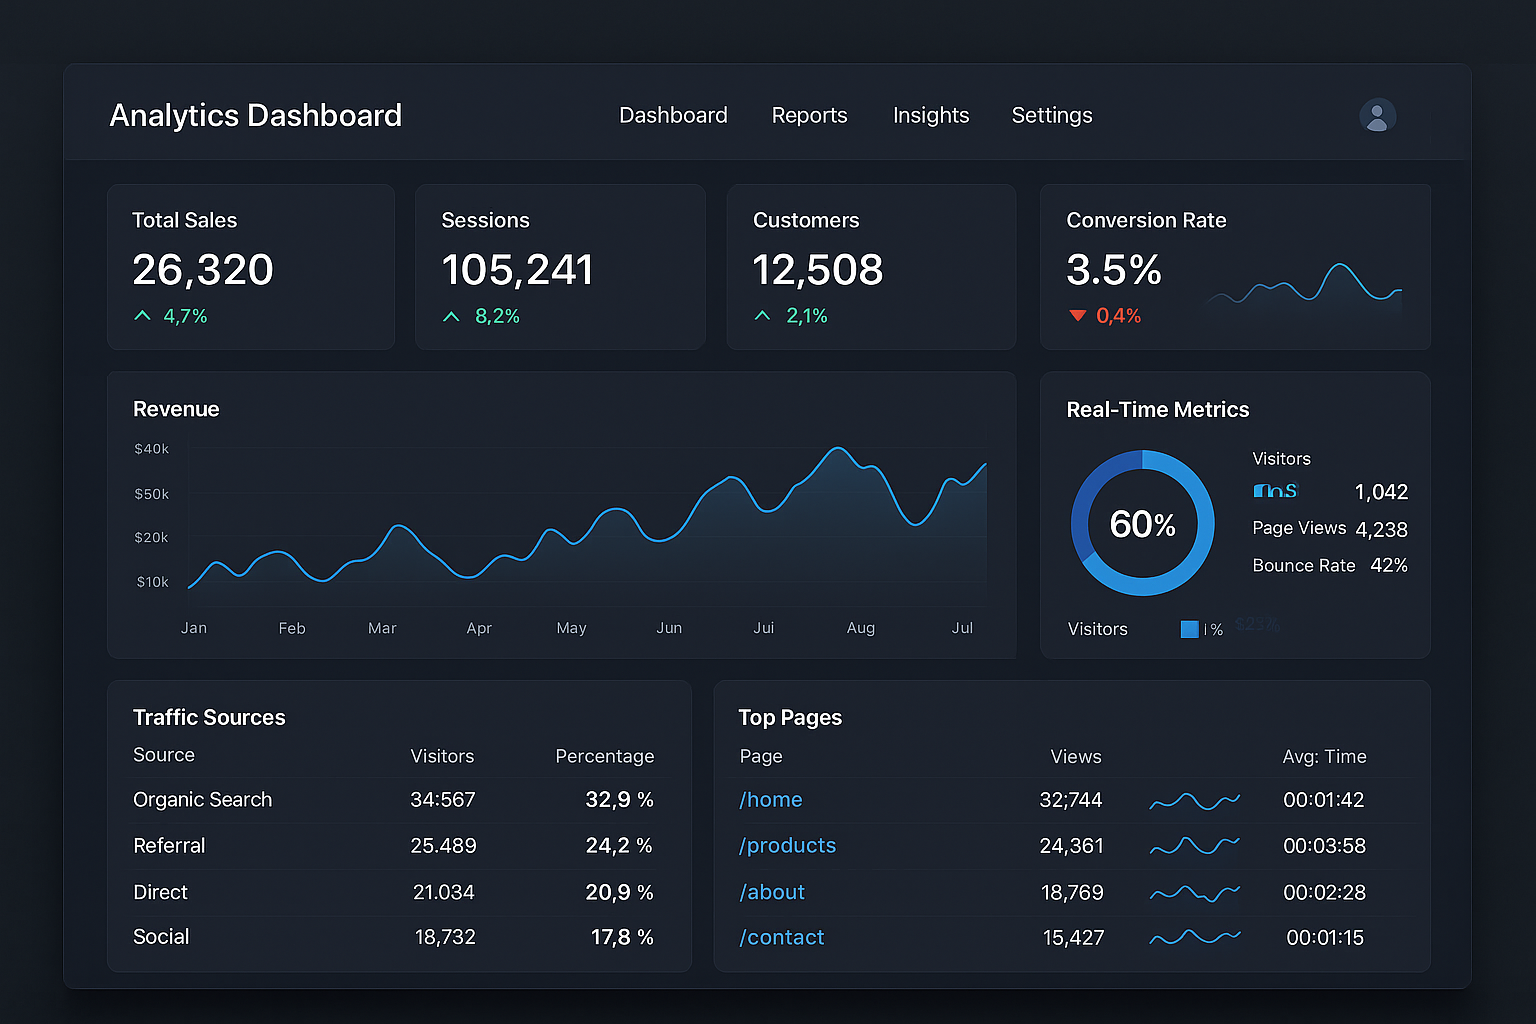The width and height of the screenshot is (1536, 1024).
Task: Open the user profile avatar icon
Action: [1377, 116]
